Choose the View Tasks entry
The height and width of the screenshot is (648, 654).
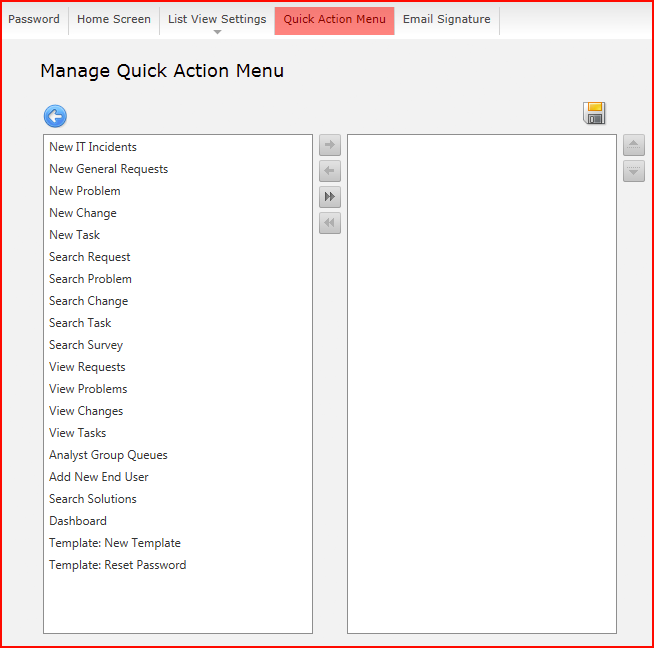178,433
